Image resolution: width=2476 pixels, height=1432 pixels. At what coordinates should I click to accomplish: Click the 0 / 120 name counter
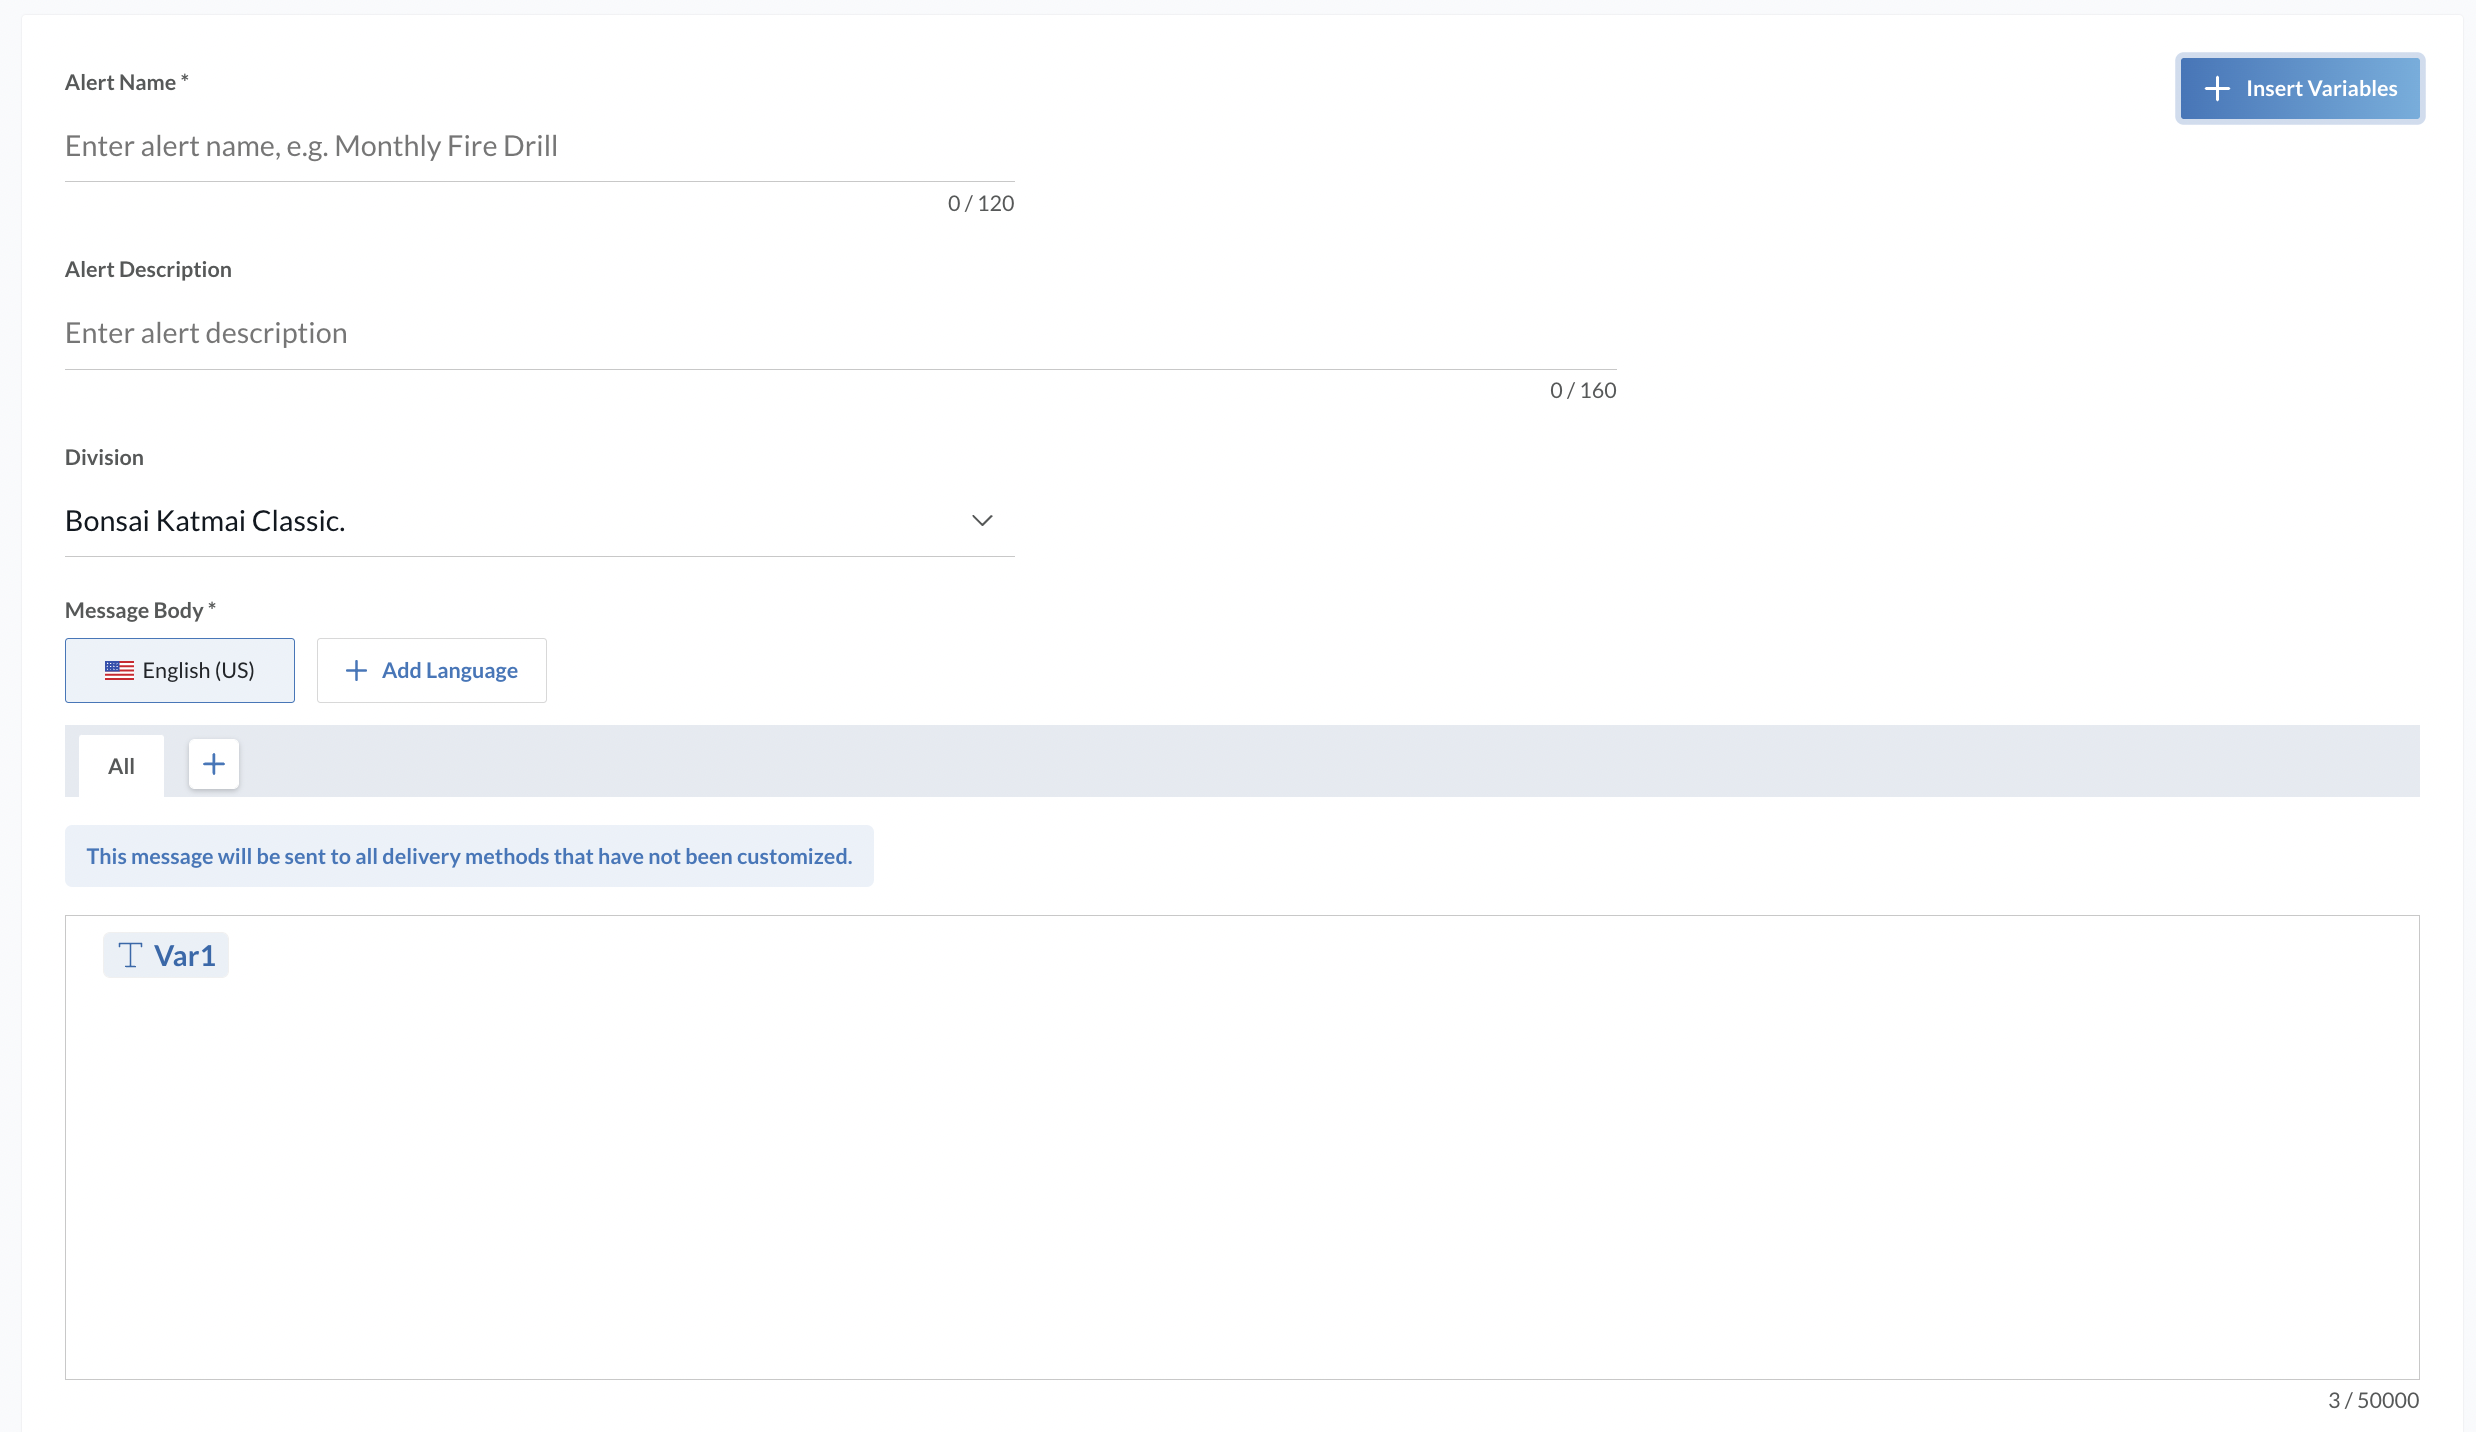(x=980, y=203)
